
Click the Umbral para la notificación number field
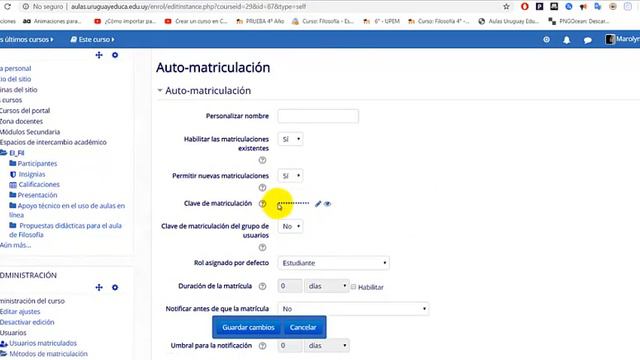[x=290, y=345]
